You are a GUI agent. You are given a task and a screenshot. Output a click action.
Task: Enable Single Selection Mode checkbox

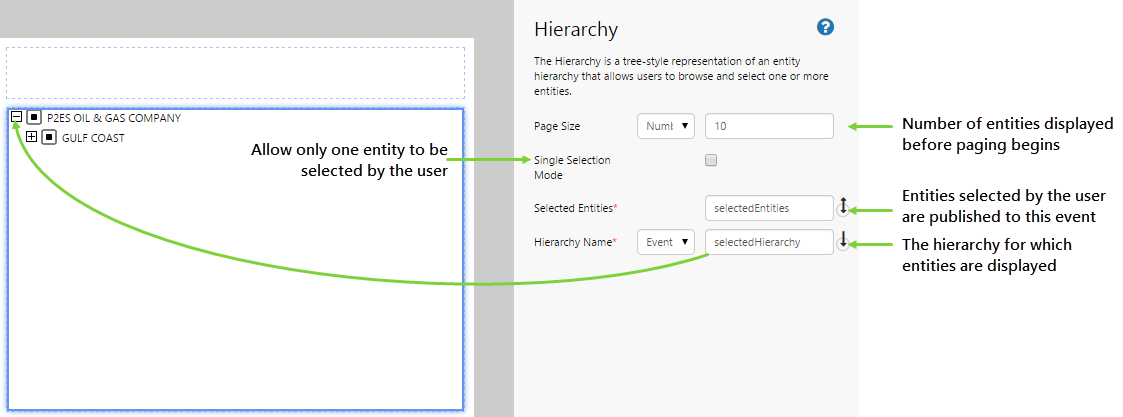tap(711, 160)
